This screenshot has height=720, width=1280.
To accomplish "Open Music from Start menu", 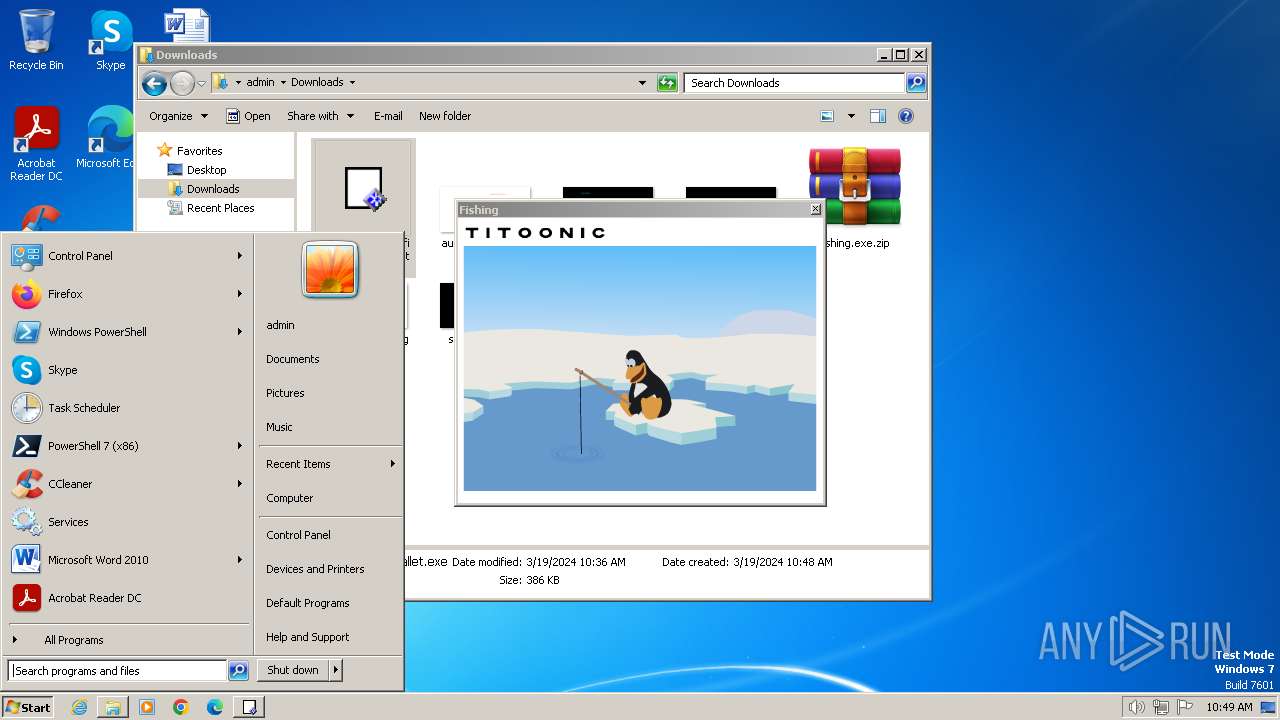I will pyautogui.click(x=279, y=427).
